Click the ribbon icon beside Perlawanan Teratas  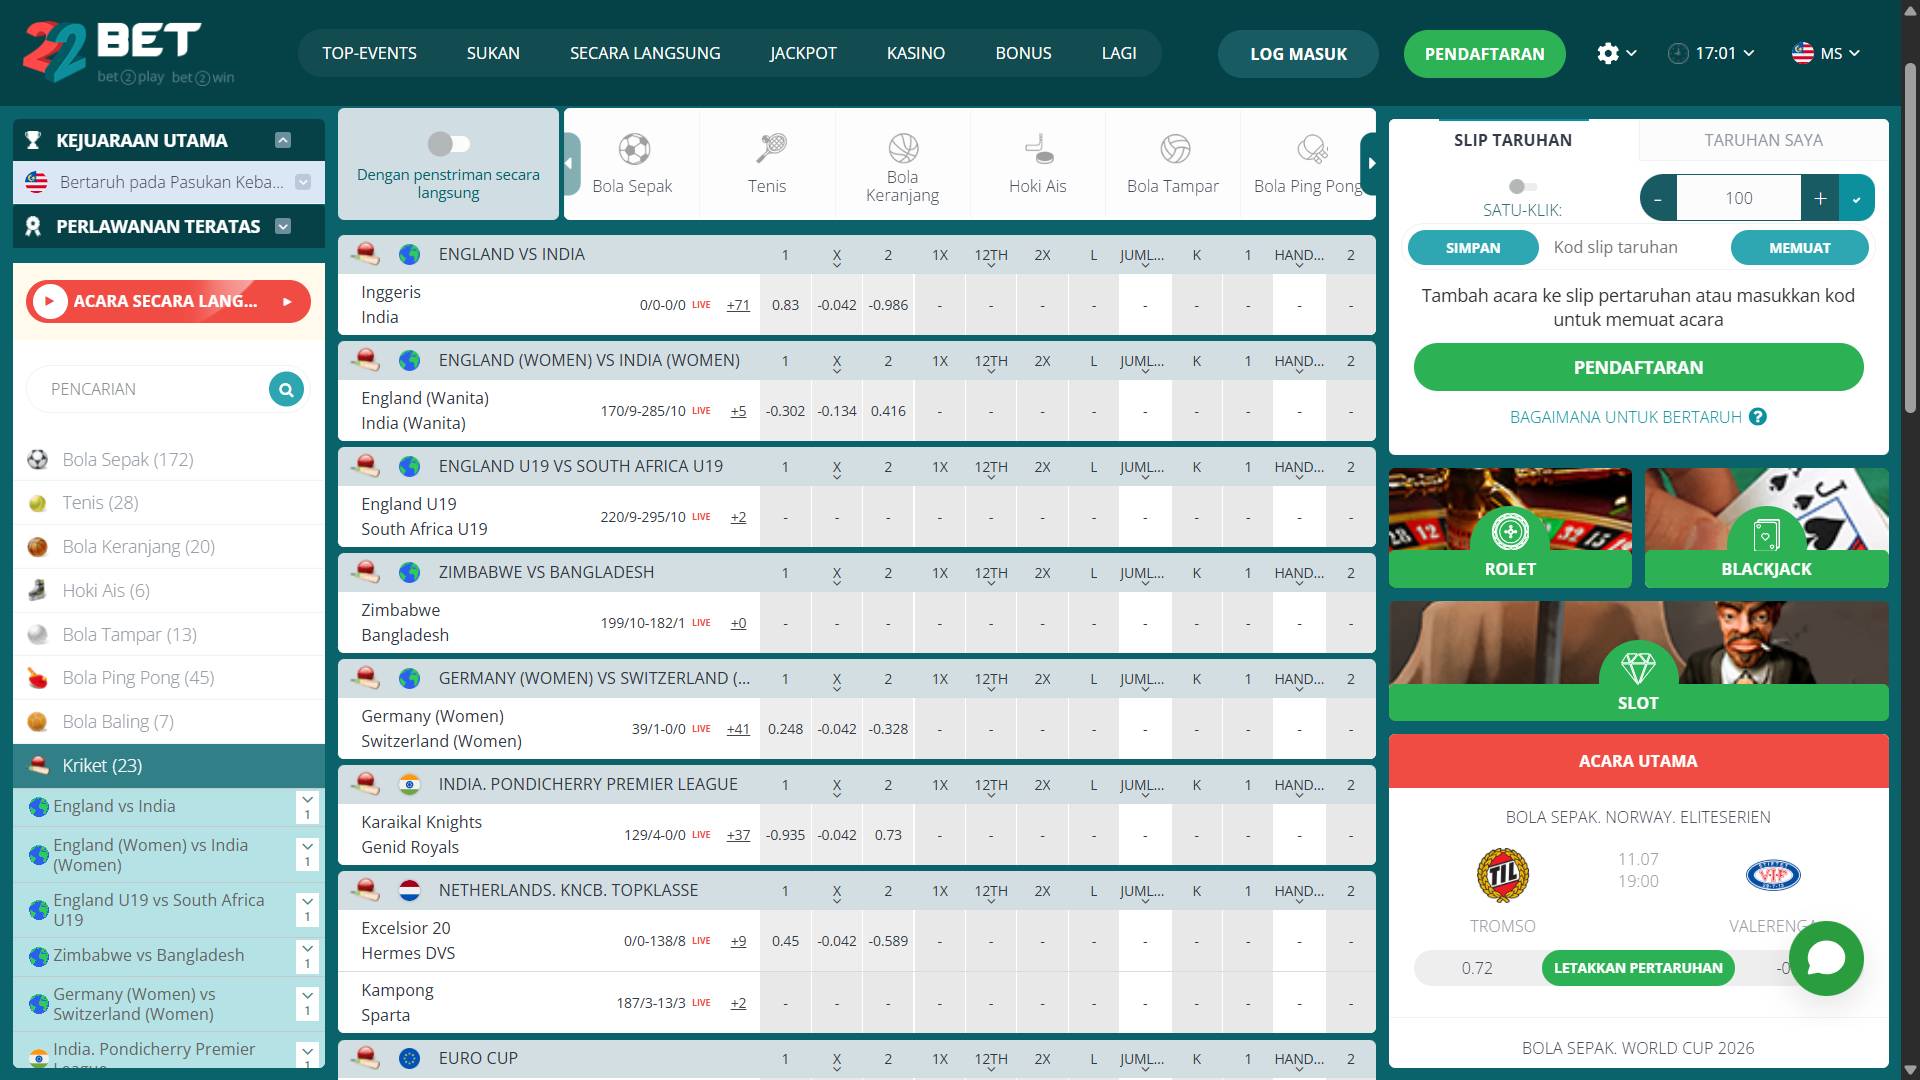[x=33, y=226]
